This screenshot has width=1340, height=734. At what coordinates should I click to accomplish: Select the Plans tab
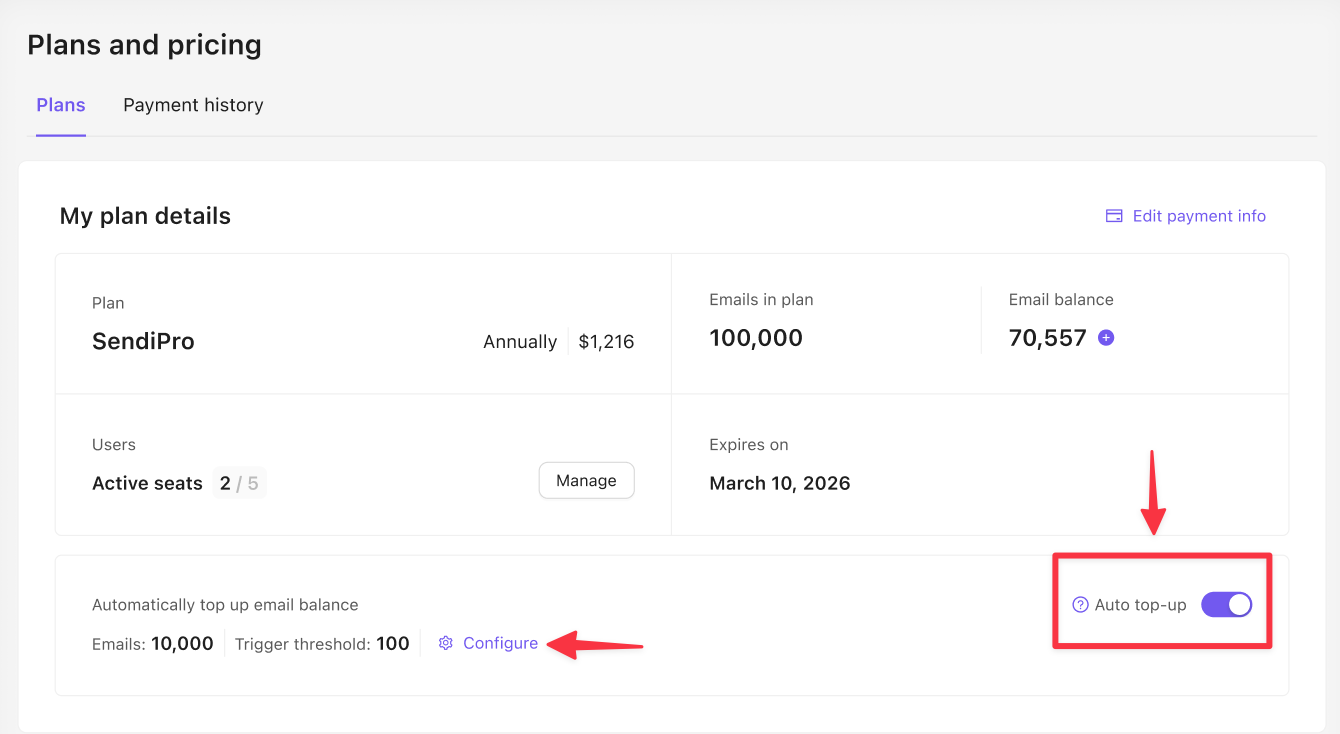[x=61, y=105]
